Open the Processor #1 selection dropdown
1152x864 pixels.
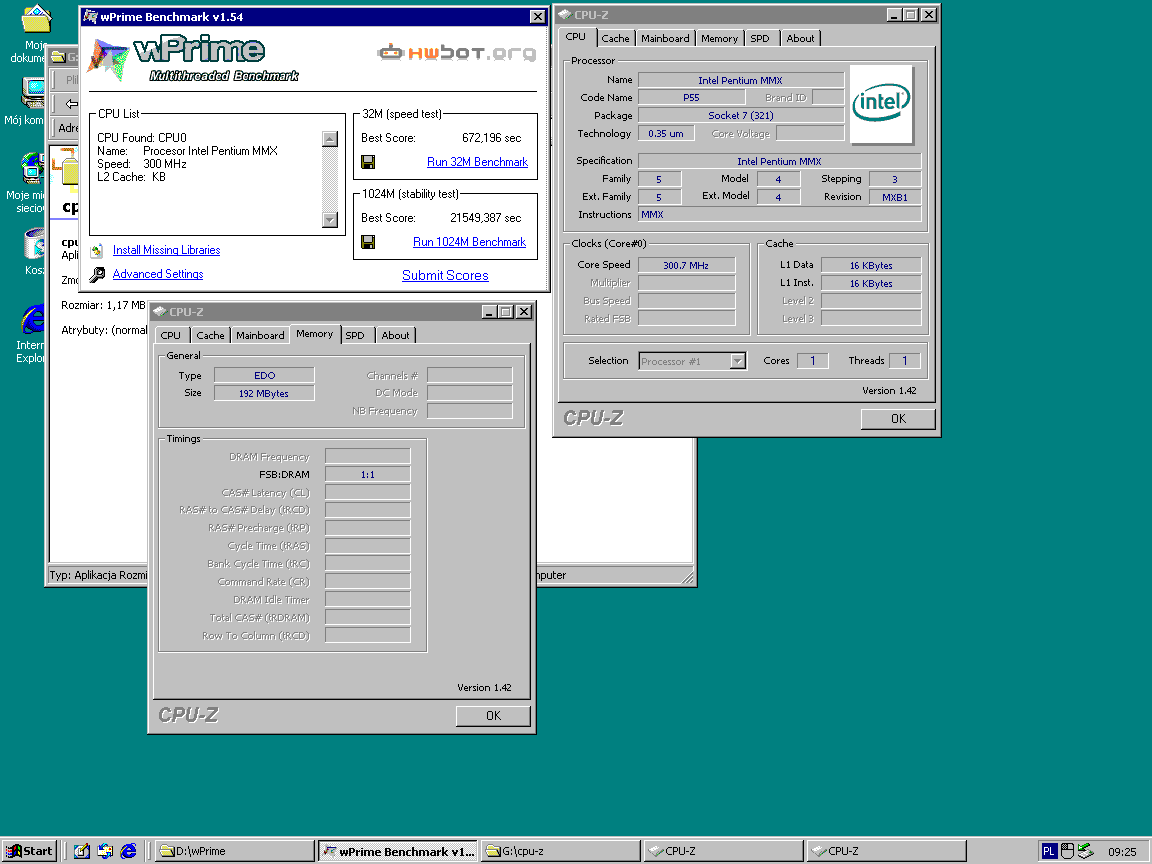coord(738,361)
